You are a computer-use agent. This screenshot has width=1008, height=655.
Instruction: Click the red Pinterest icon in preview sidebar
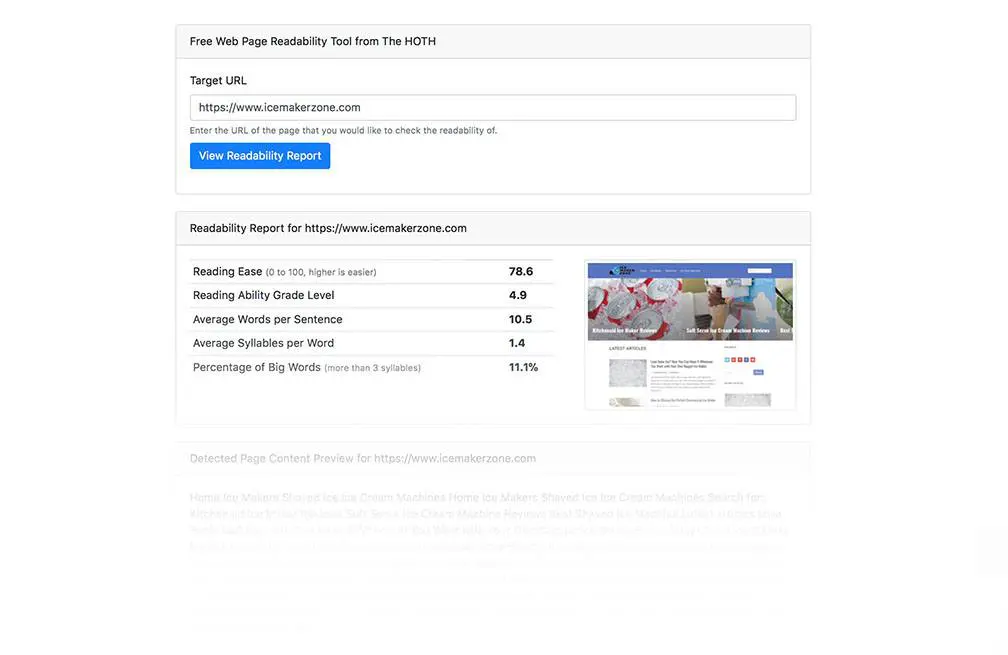click(753, 359)
